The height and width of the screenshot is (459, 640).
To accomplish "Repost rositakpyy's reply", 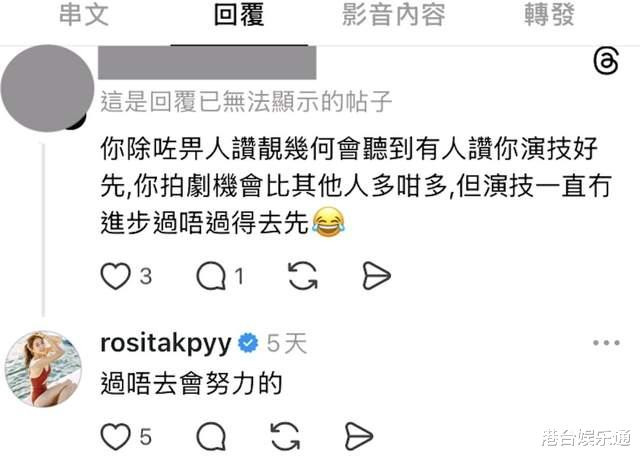I will click(x=285, y=436).
